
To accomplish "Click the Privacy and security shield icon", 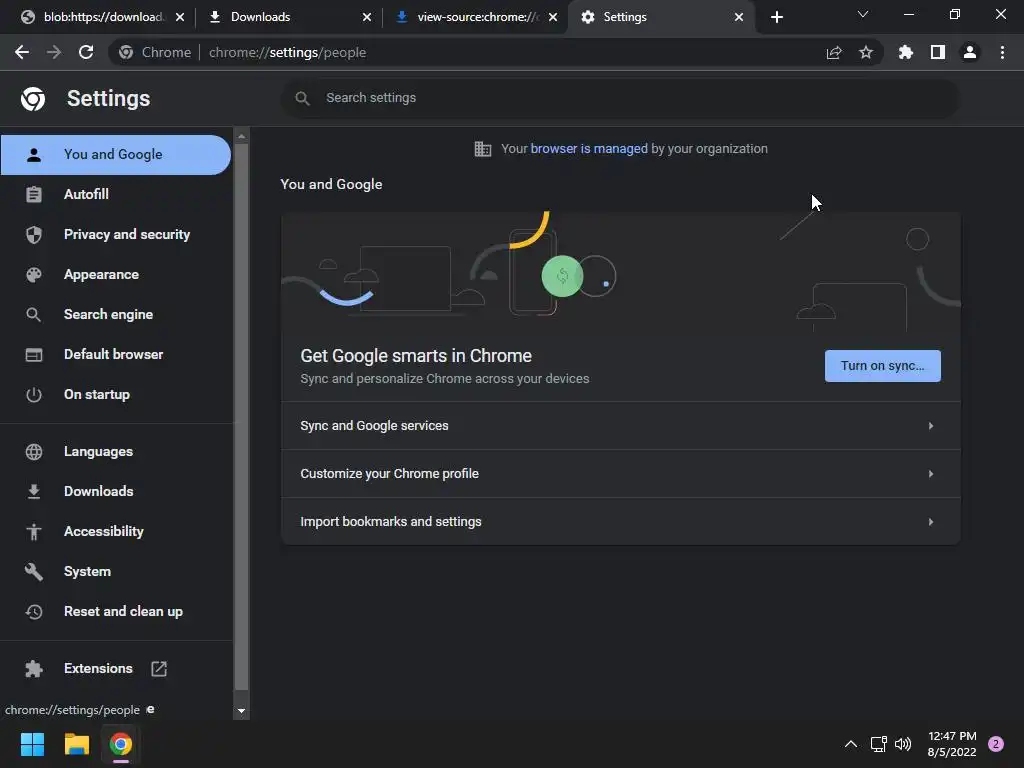I will pos(34,234).
